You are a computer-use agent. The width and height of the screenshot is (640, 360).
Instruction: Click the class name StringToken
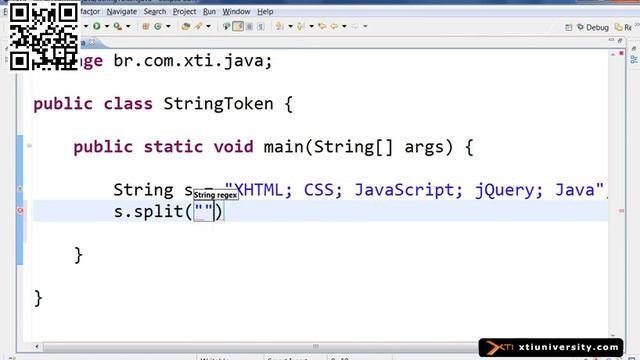(x=218, y=104)
